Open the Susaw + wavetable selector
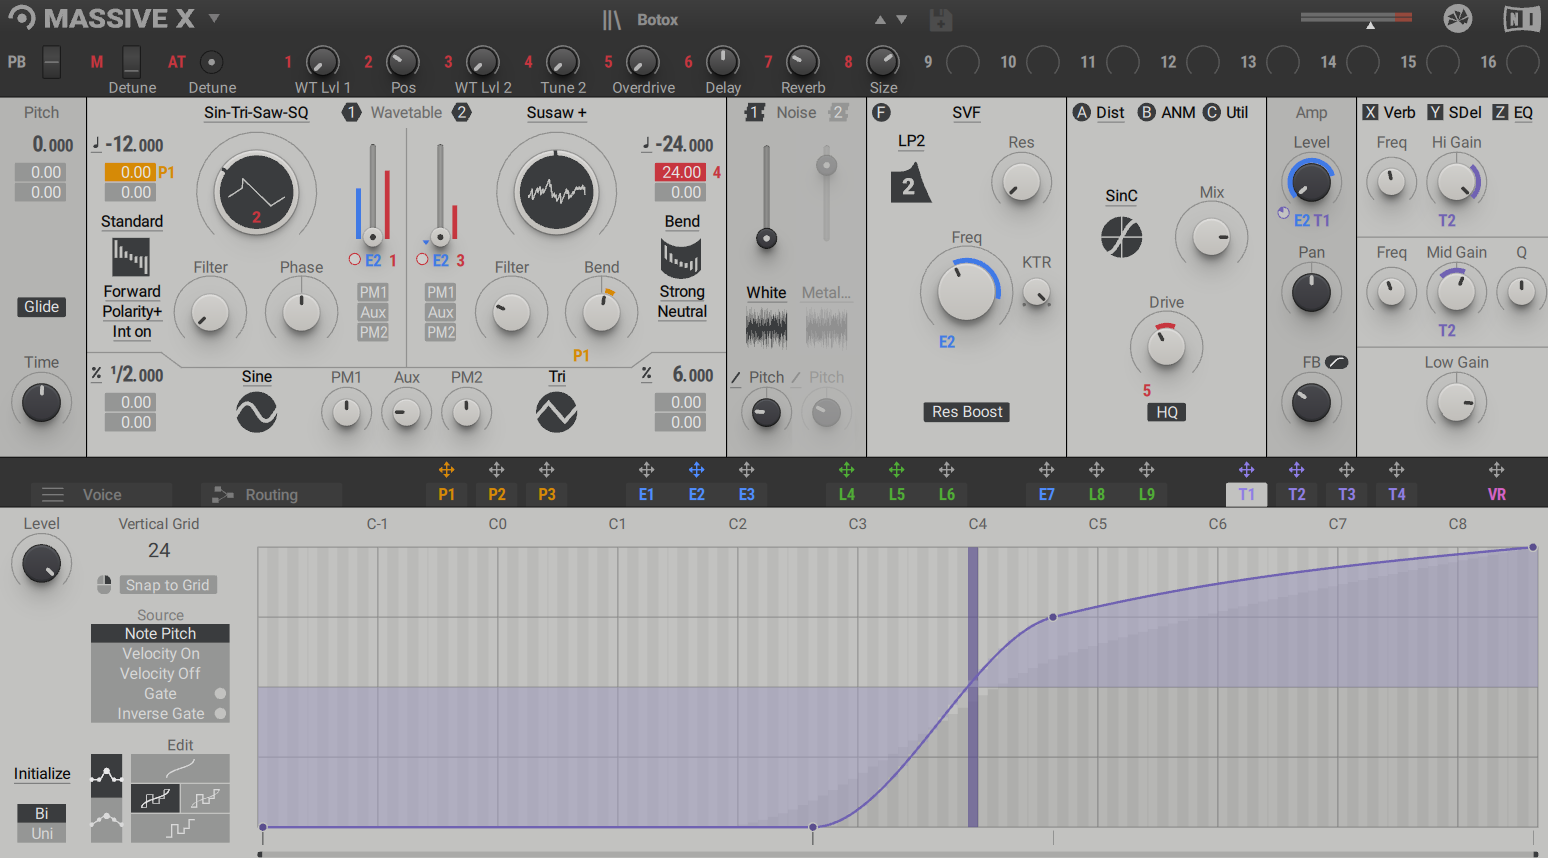 point(556,113)
